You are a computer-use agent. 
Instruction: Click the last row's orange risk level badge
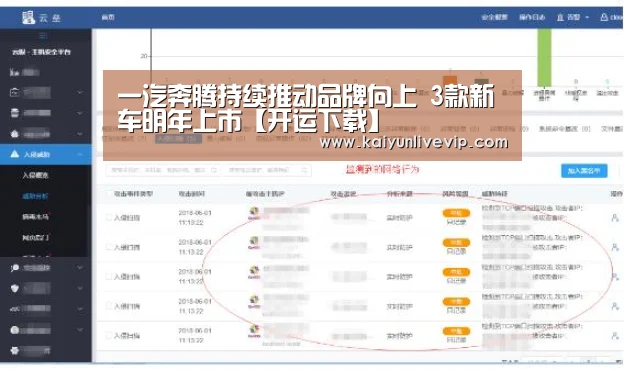click(456, 331)
